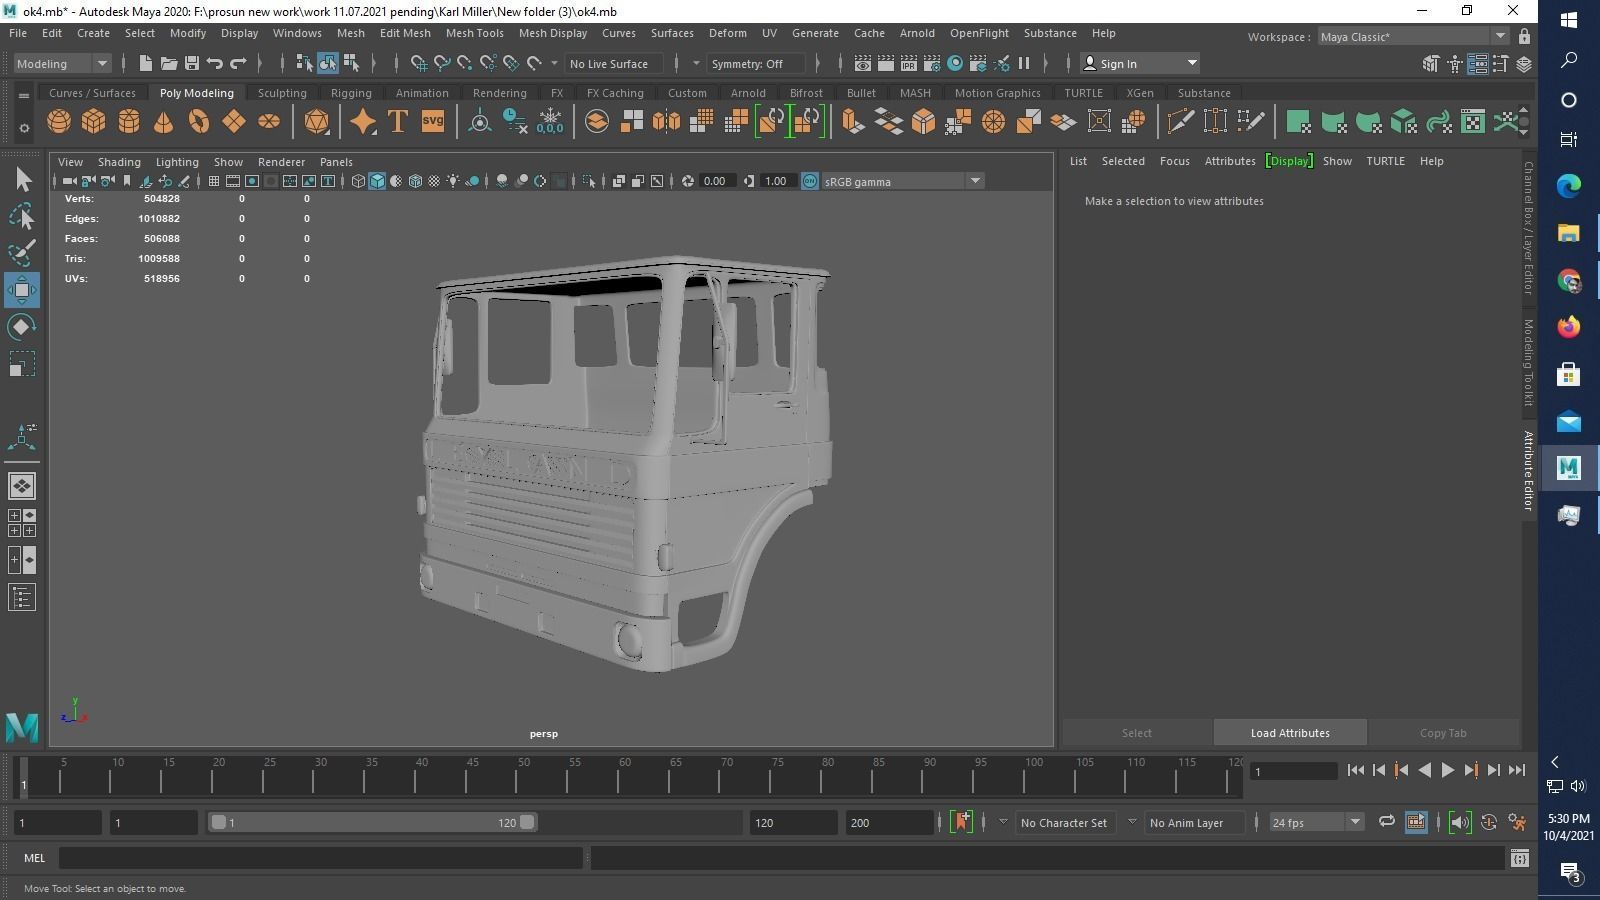
Task: Open the No Character Set dropdown arrow
Action: point(1003,822)
